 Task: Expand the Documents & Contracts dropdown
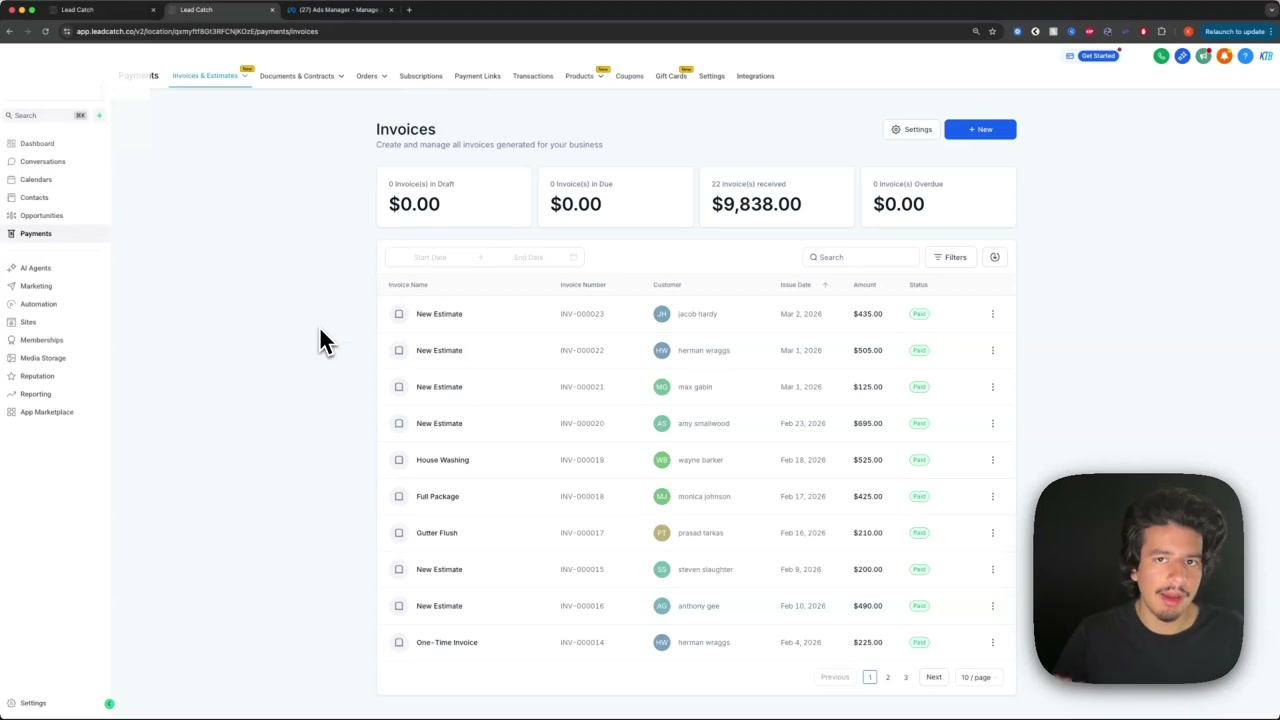pyautogui.click(x=341, y=76)
